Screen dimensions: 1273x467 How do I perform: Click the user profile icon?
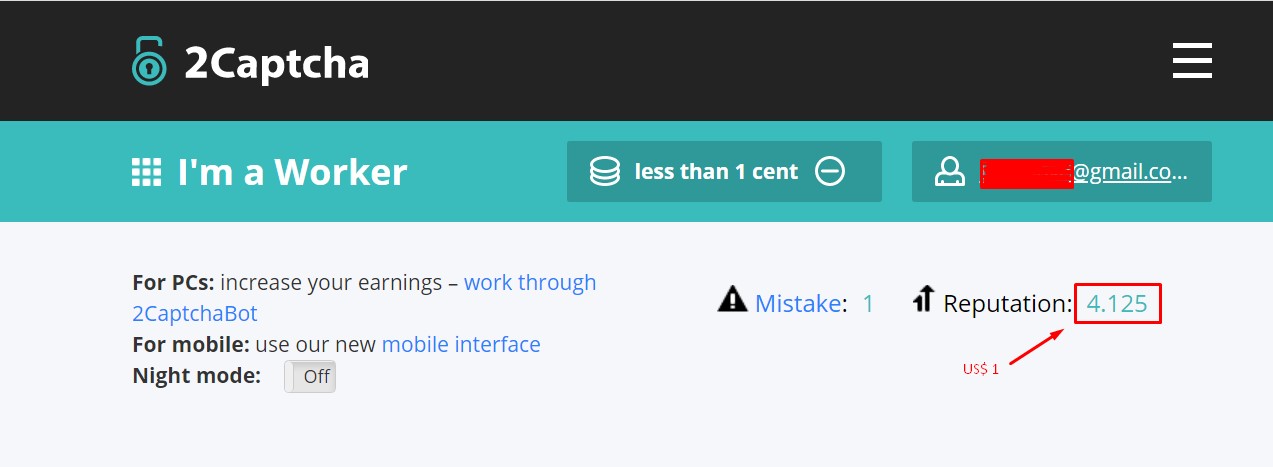948,172
